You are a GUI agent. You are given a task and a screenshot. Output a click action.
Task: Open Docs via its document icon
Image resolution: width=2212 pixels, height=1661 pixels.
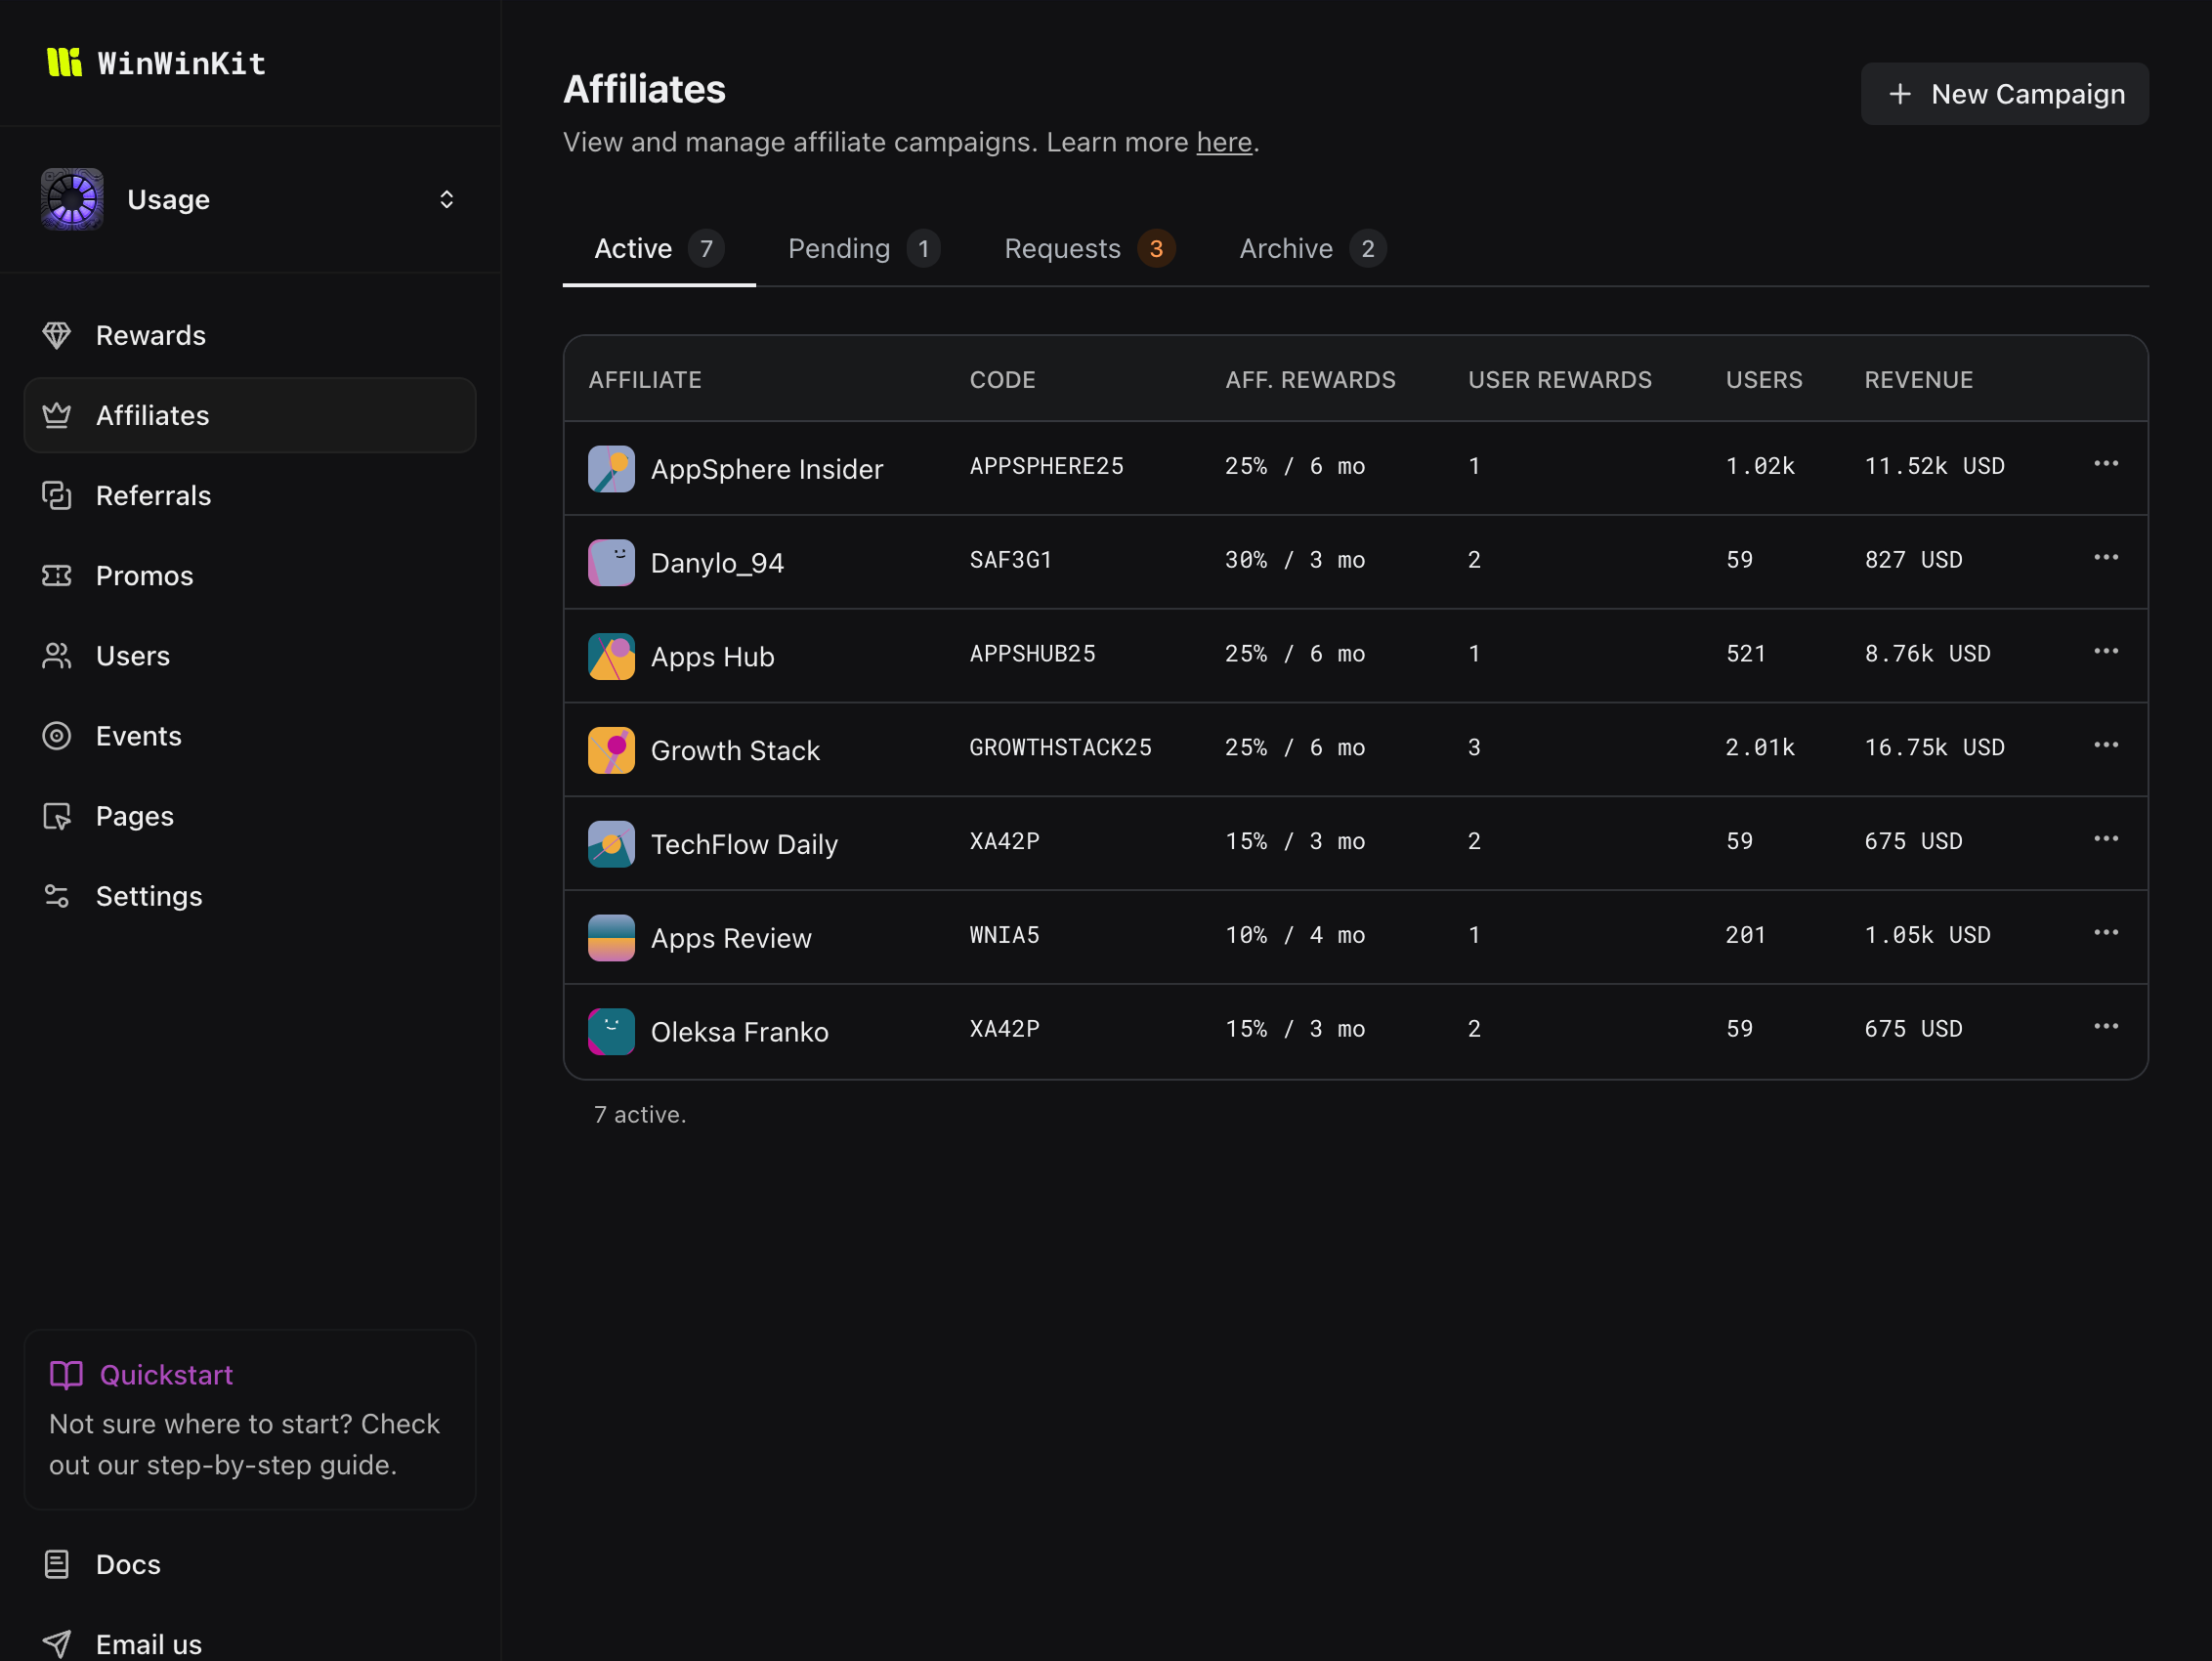point(58,1564)
